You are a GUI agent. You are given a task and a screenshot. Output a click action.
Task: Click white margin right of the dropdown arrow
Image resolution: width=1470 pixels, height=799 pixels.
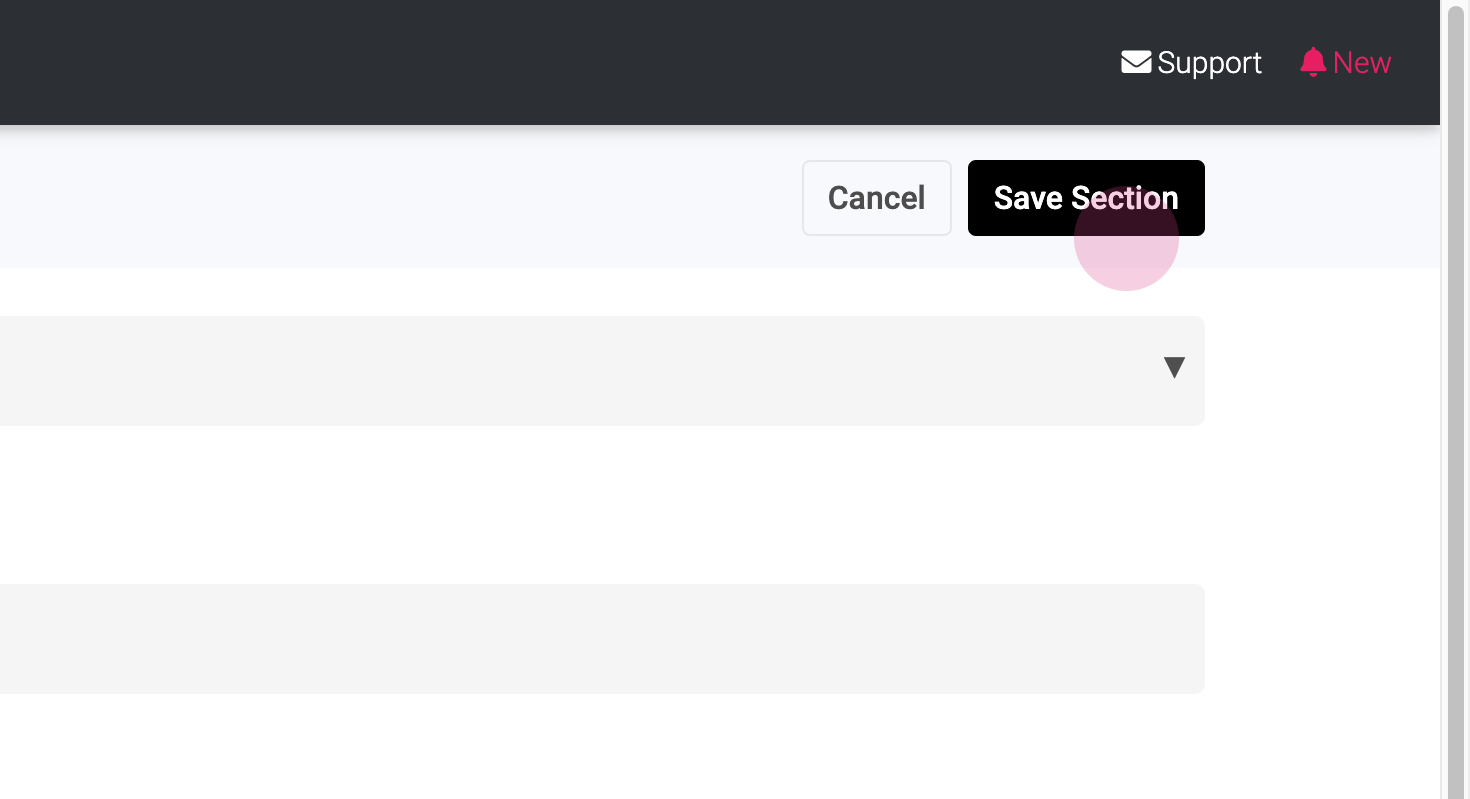pyautogui.click(x=1320, y=371)
